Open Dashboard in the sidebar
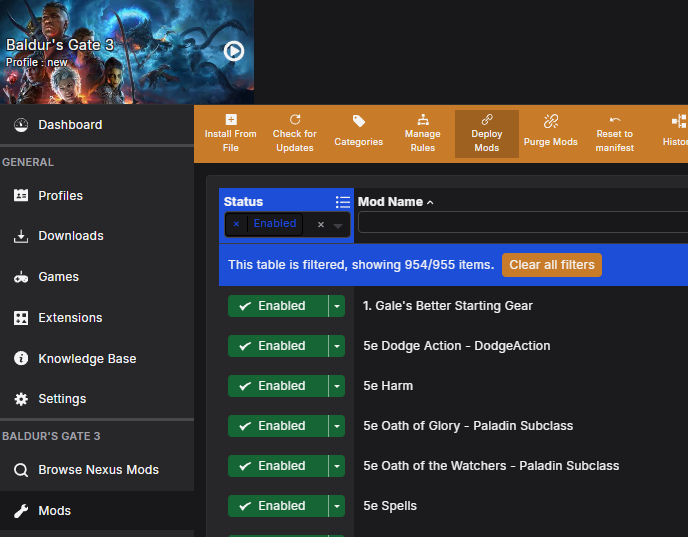The image size is (688, 537). pos(70,125)
